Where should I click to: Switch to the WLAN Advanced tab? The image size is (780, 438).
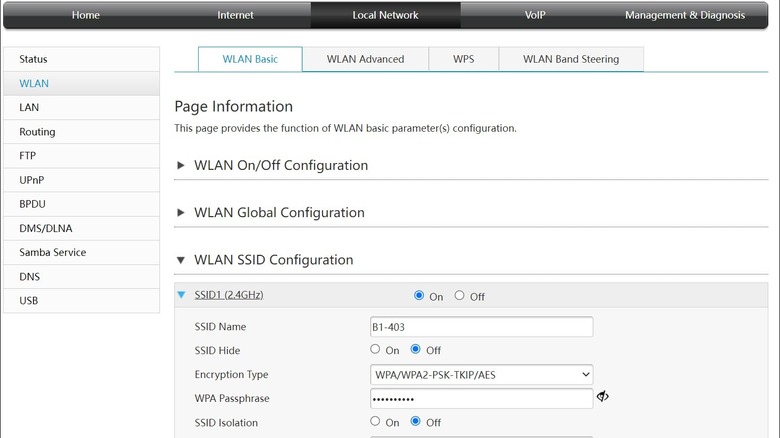[x=365, y=59]
